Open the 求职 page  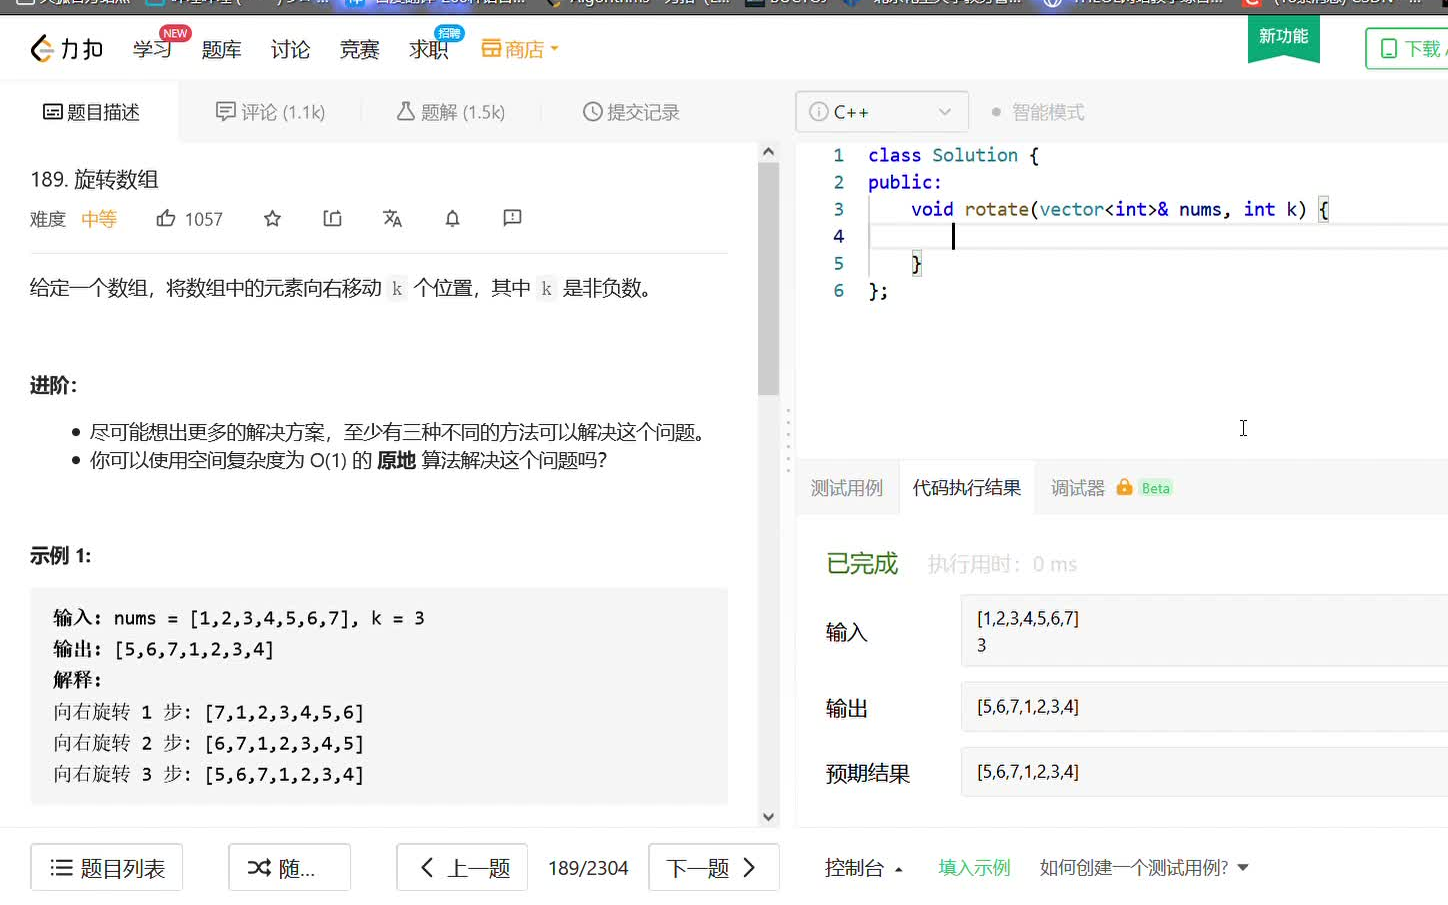(x=428, y=49)
